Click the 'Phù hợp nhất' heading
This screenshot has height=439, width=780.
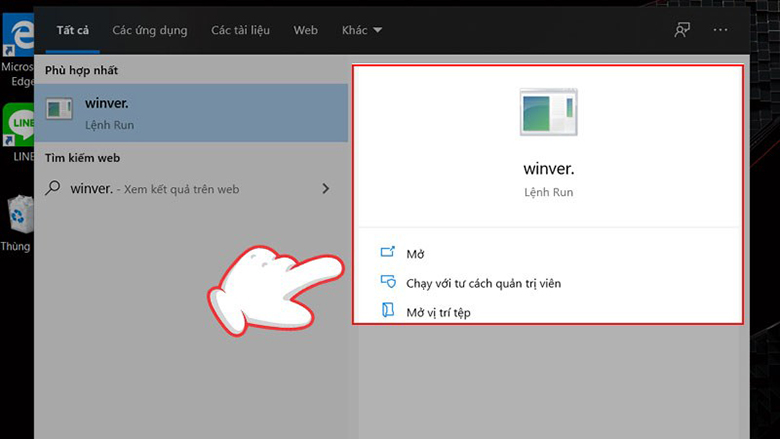(82, 71)
